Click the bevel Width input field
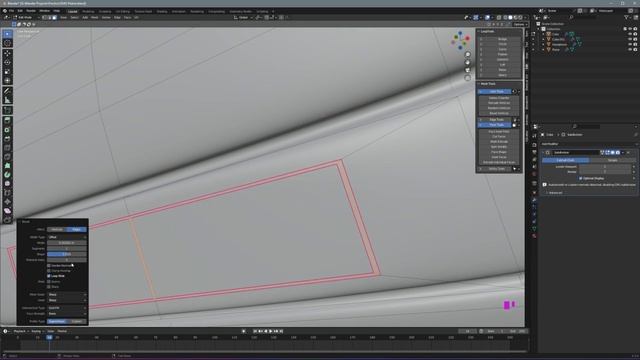Image resolution: width=640 pixels, height=360 pixels. (x=67, y=242)
